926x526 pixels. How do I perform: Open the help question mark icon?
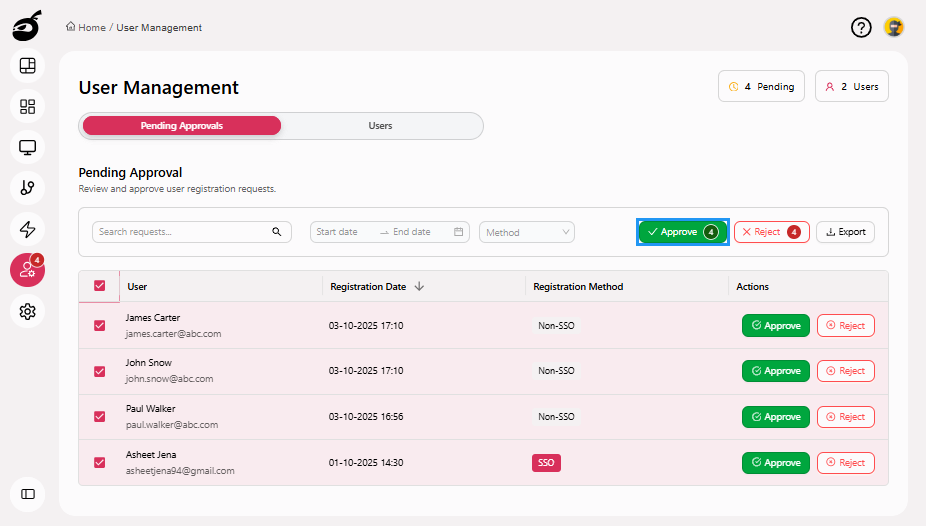pyautogui.click(x=861, y=27)
